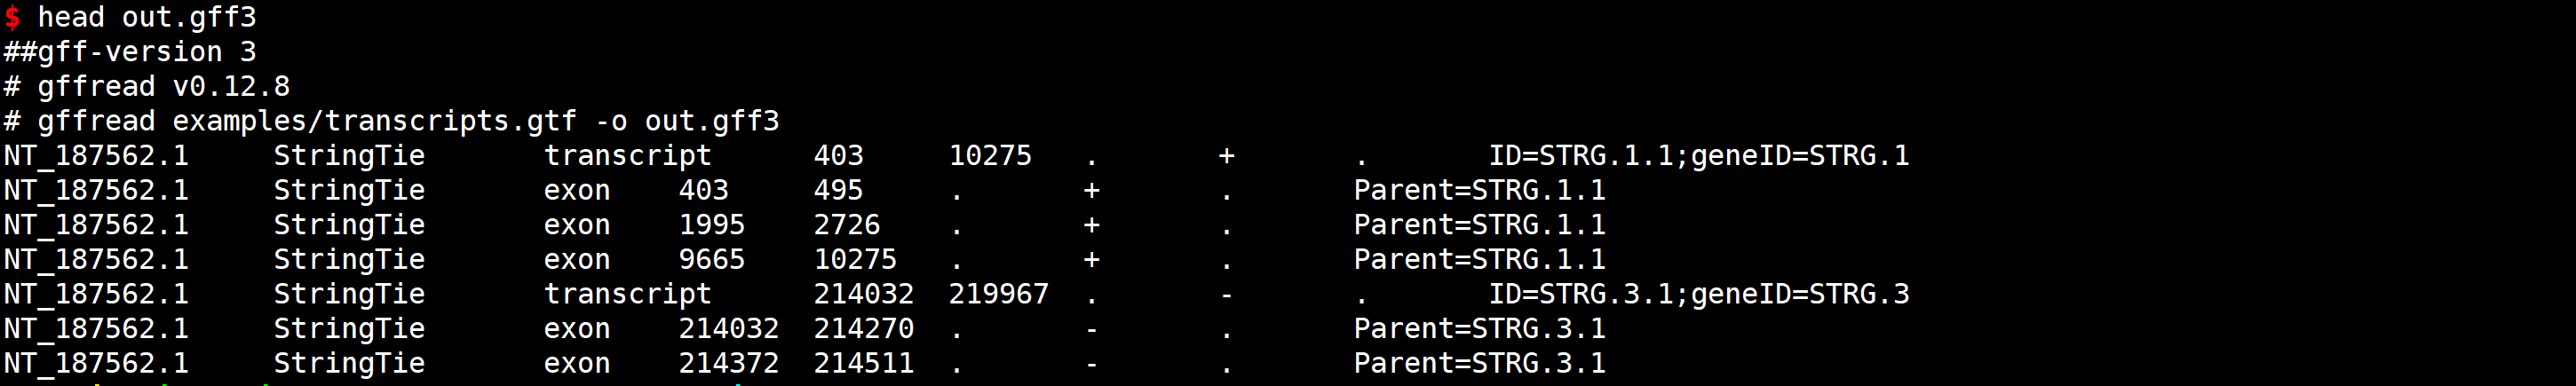Click the exon end value 214511
The height and width of the screenshot is (386, 2576).
tap(863, 363)
